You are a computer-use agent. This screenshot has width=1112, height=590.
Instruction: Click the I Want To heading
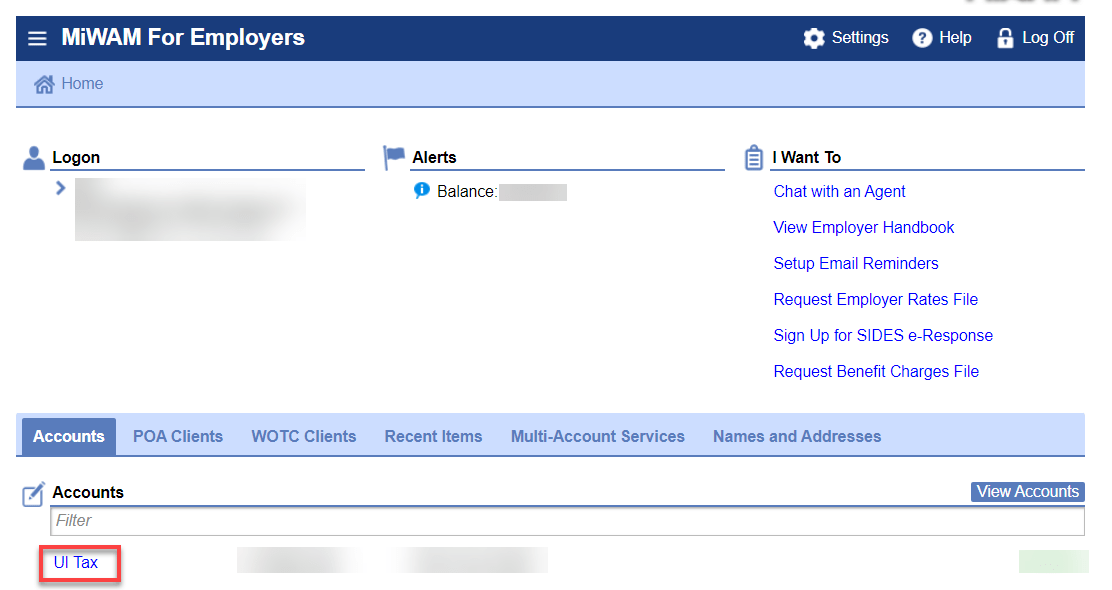[806, 157]
